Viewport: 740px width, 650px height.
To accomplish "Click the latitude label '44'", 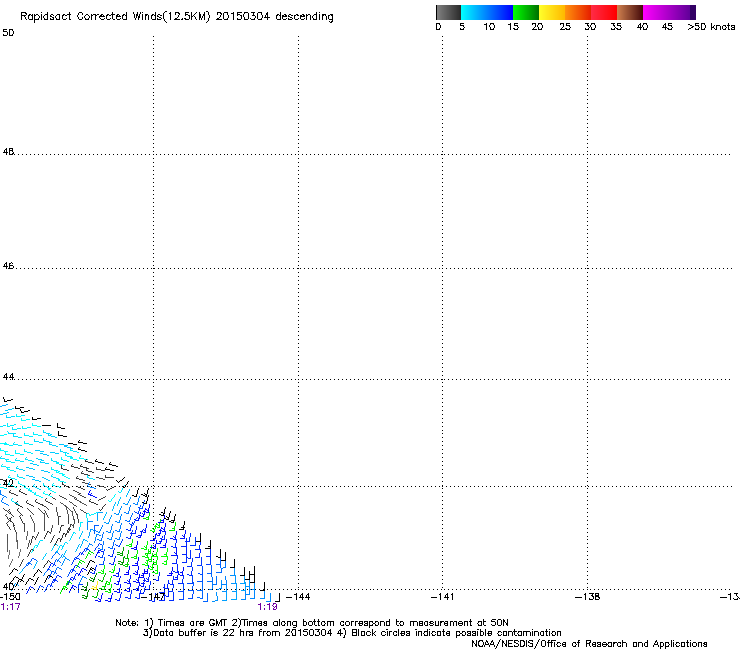I will click(8, 377).
